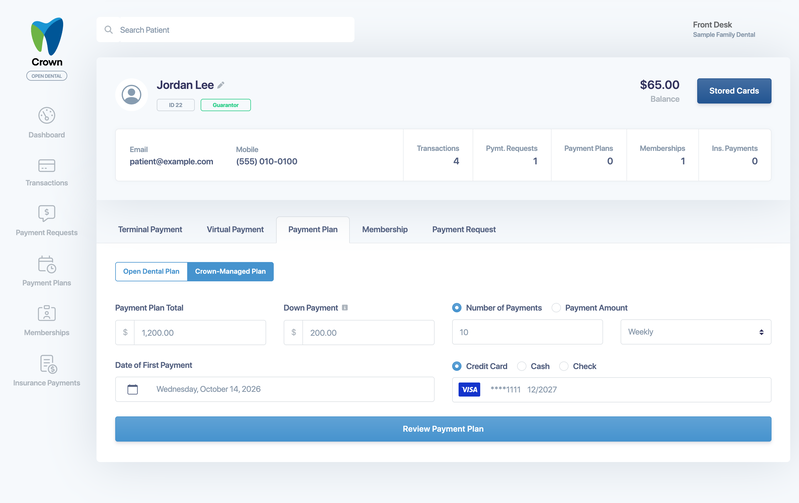Screen dimensions: 799x503
Task: Switch to the Terminal Payment tab
Action: pyautogui.click(x=150, y=229)
